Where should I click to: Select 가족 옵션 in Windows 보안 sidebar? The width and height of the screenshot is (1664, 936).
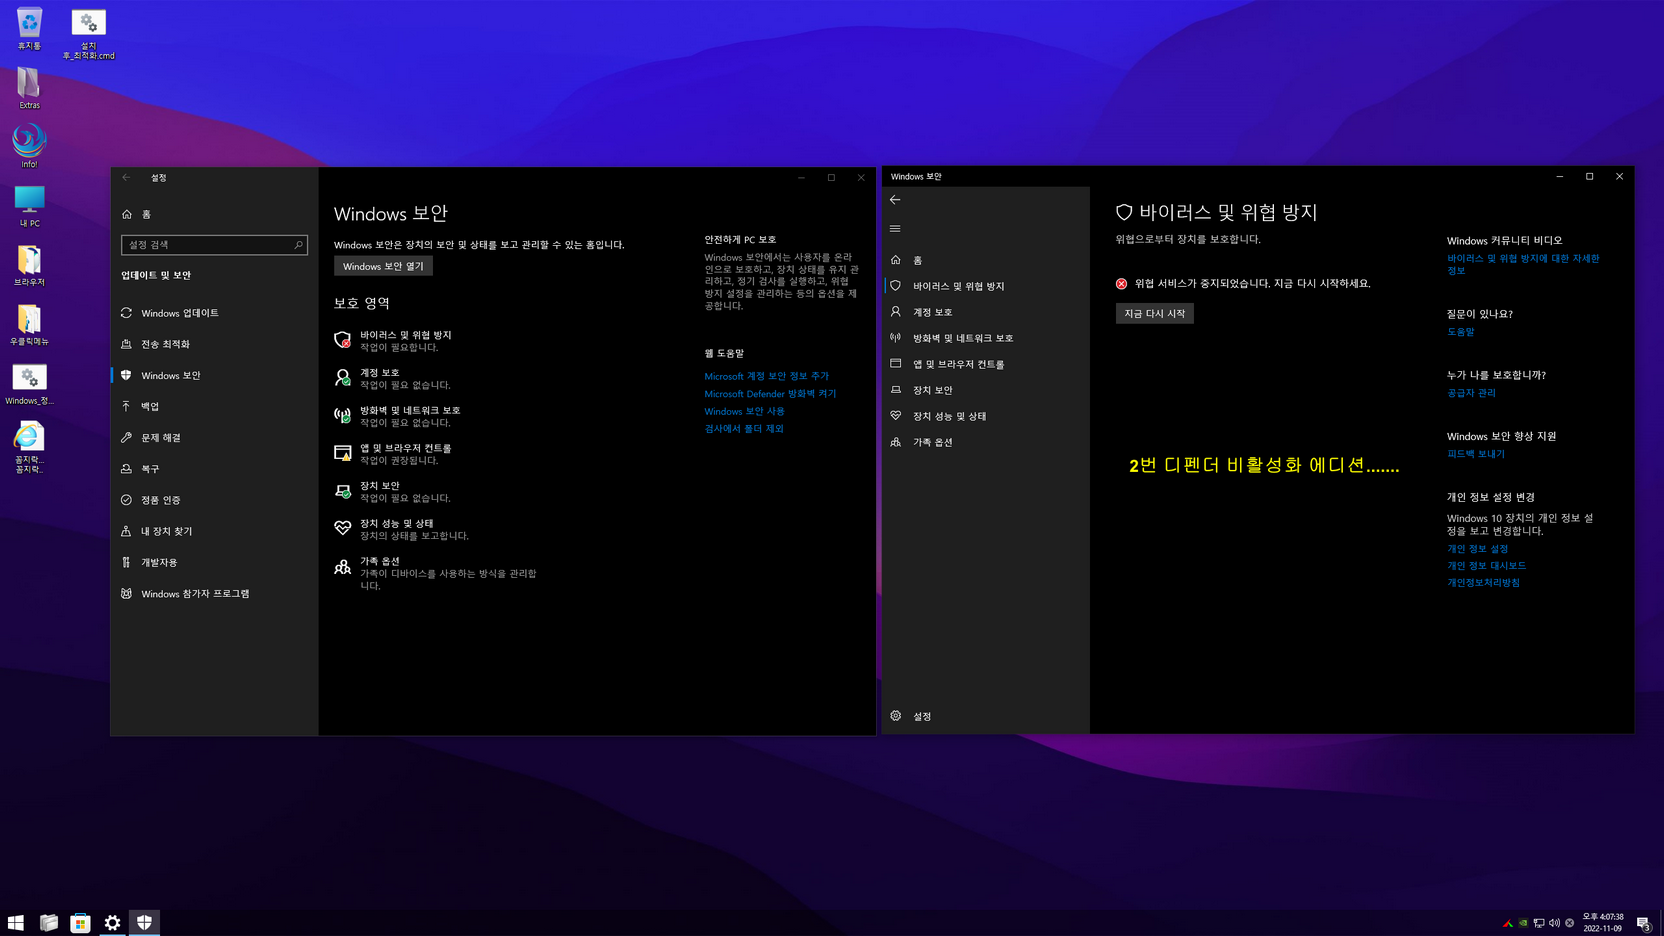click(985, 442)
